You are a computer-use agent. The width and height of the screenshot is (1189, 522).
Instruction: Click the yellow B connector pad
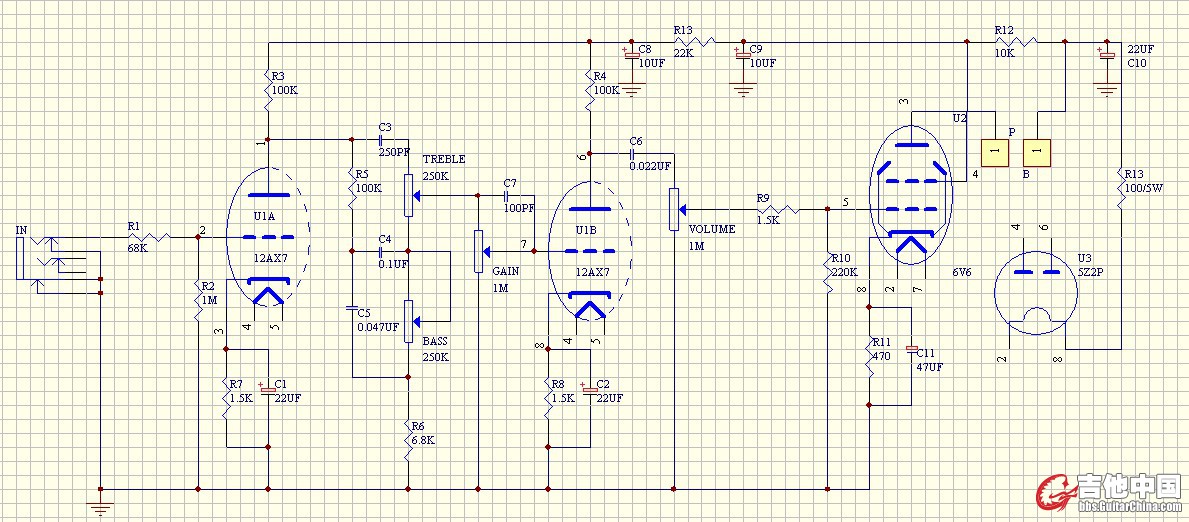click(x=1036, y=152)
